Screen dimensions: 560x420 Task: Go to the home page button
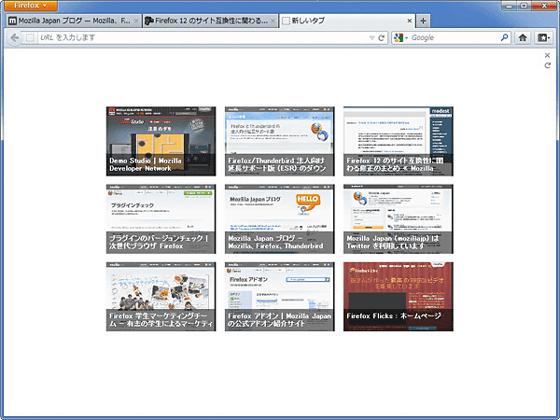522,38
